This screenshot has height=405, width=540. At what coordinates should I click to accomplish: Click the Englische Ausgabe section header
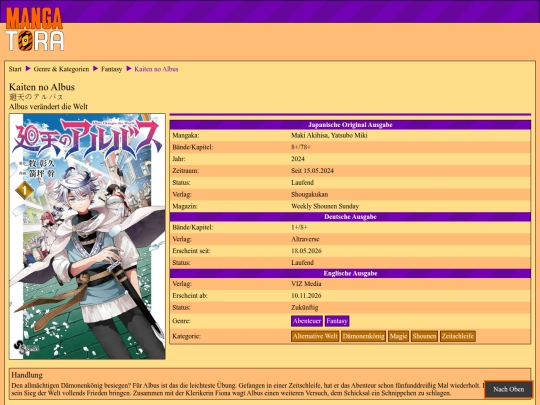pyautogui.click(x=350, y=273)
